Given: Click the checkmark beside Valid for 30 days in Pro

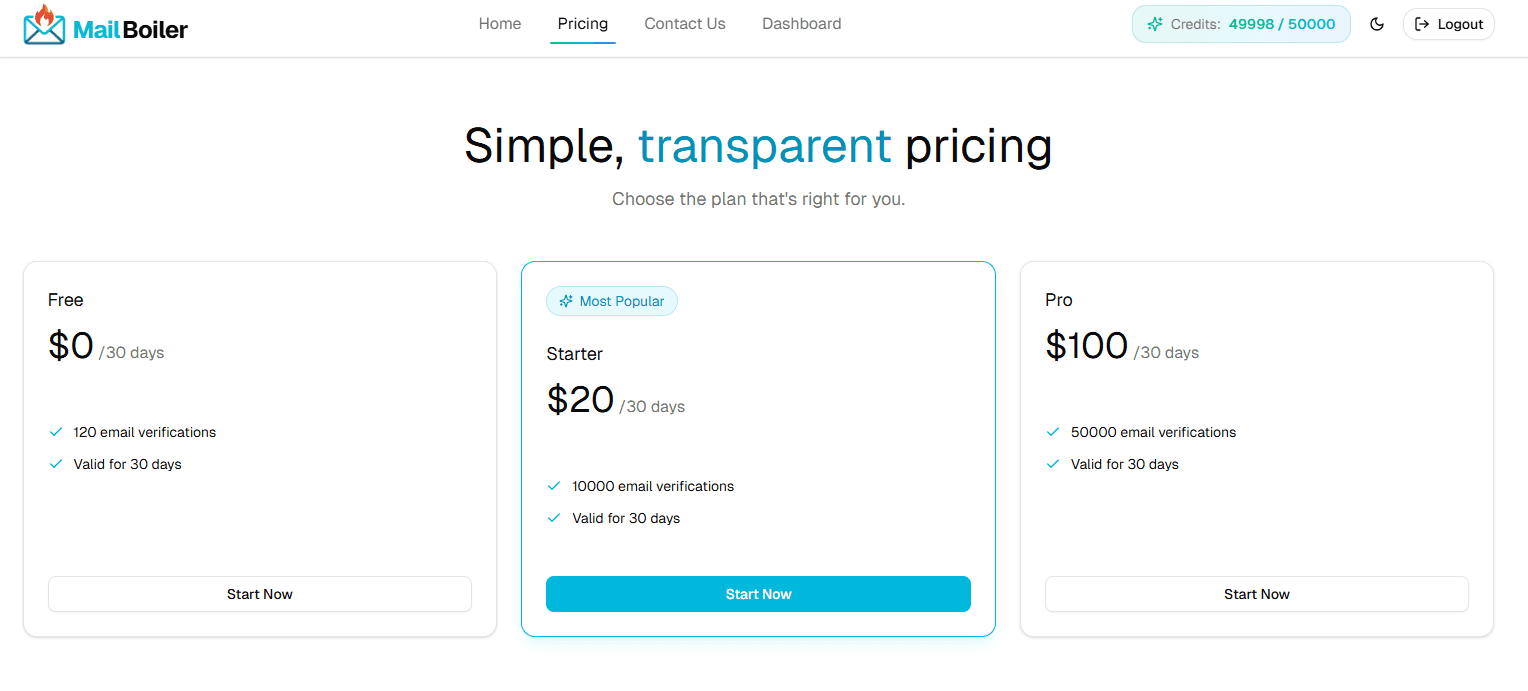Looking at the screenshot, I should click(x=1053, y=464).
